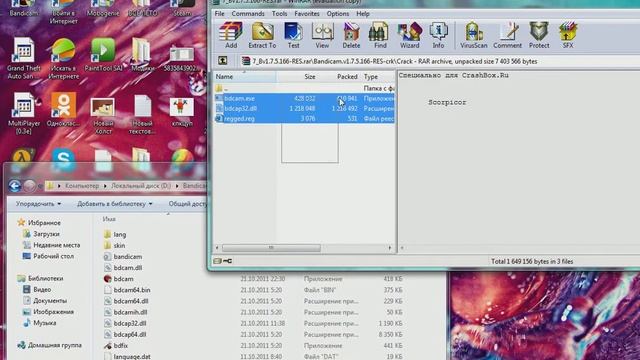This screenshot has width=640, height=360.
Task: Click the Delete toolbar icon
Action: tap(351, 36)
